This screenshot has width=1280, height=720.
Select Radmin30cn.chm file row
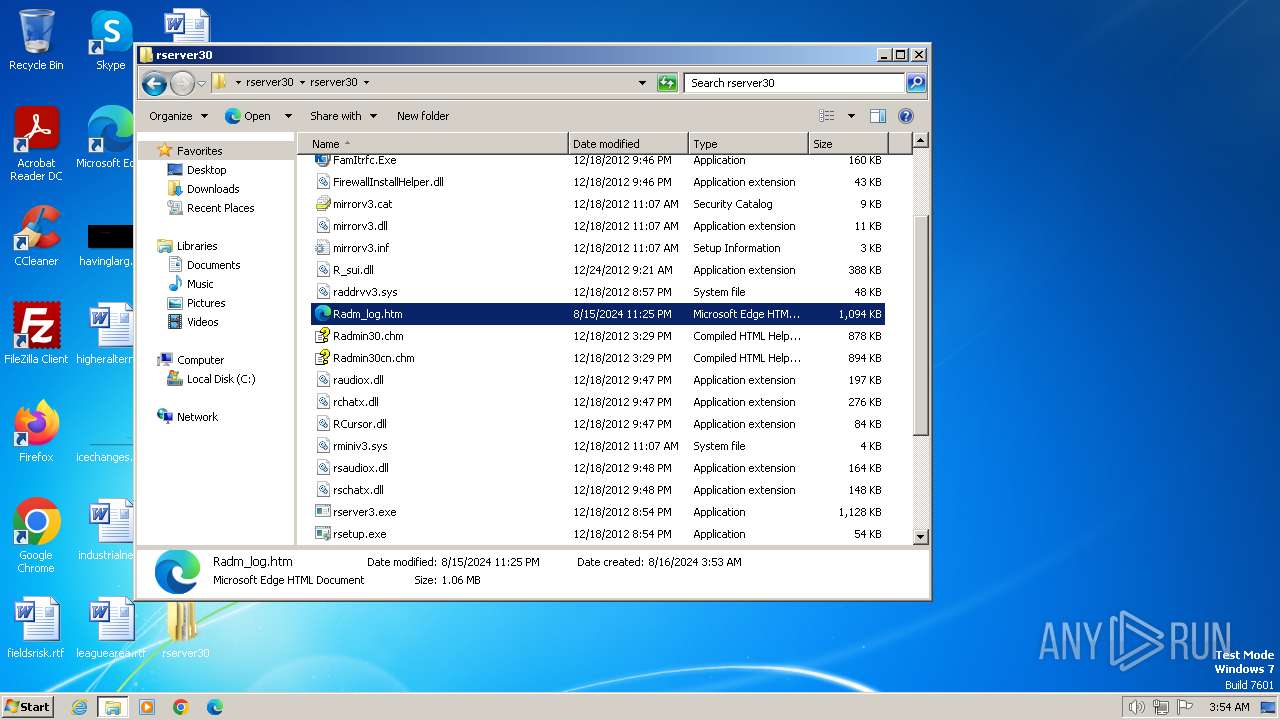coord(598,358)
